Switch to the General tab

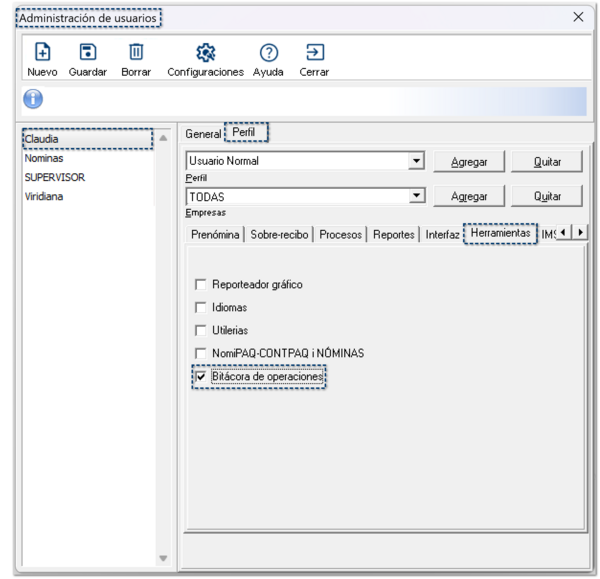[x=202, y=134]
